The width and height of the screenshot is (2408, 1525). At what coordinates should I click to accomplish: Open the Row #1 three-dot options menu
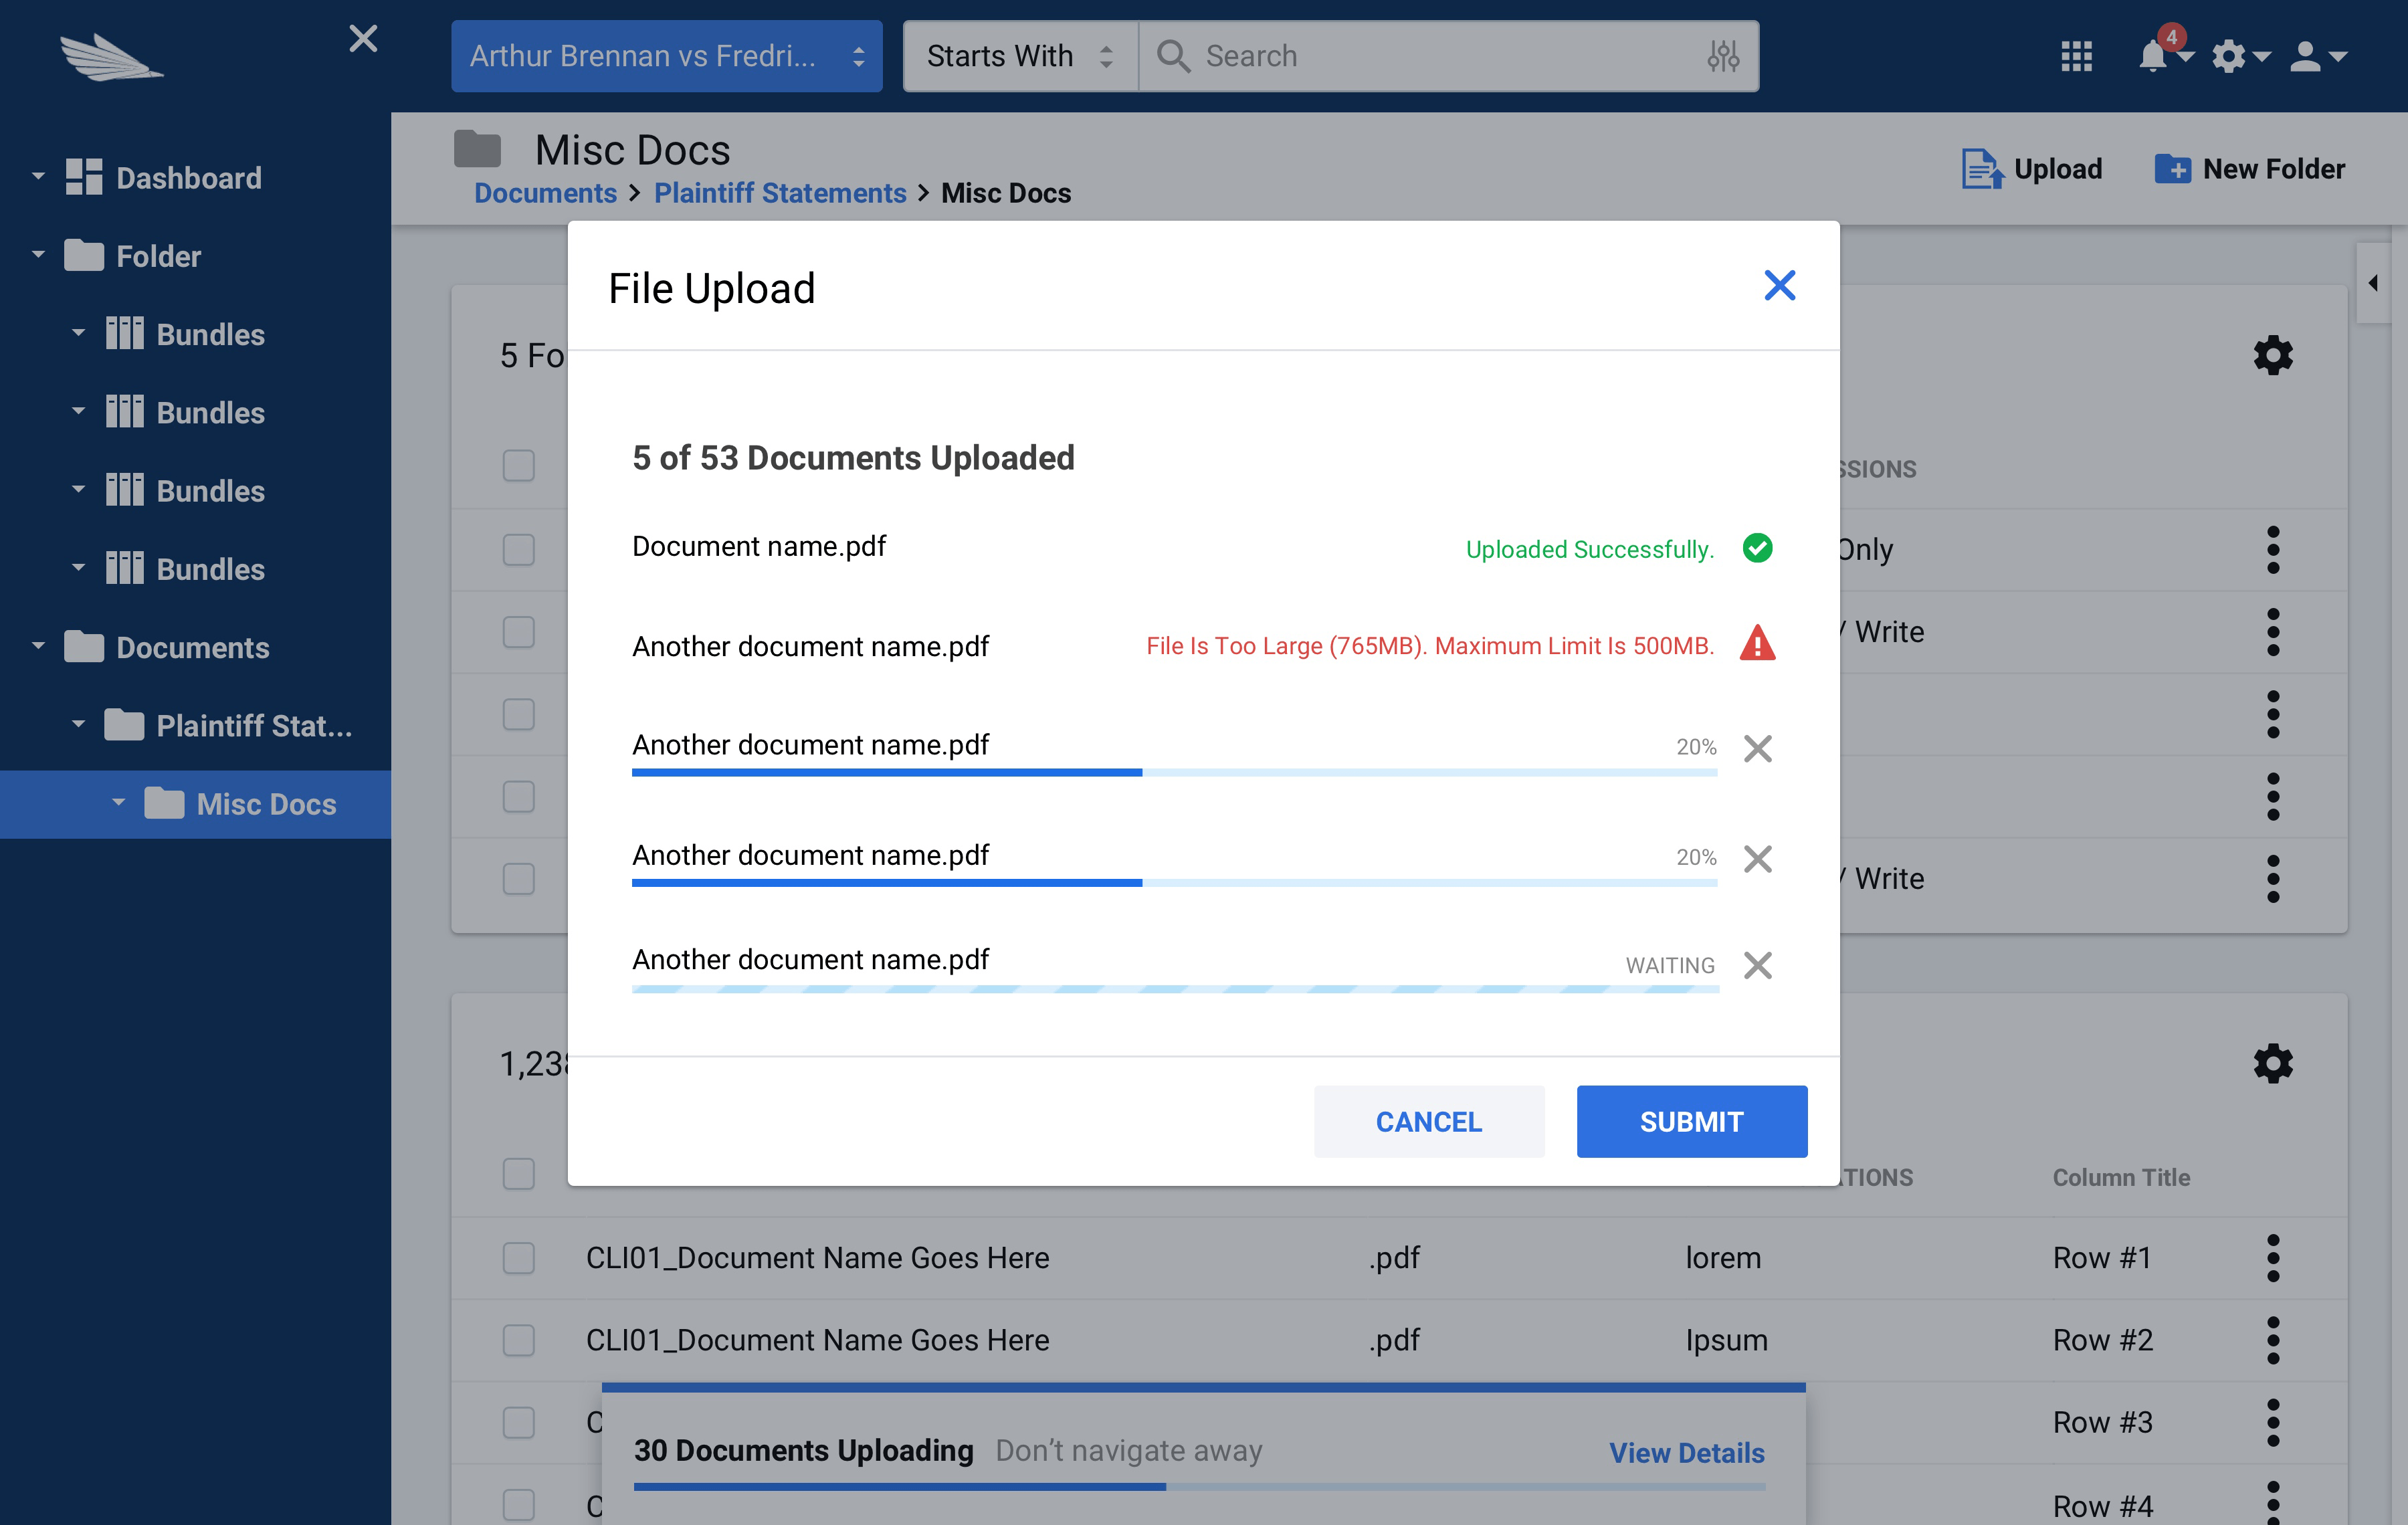[x=2272, y=1257]
